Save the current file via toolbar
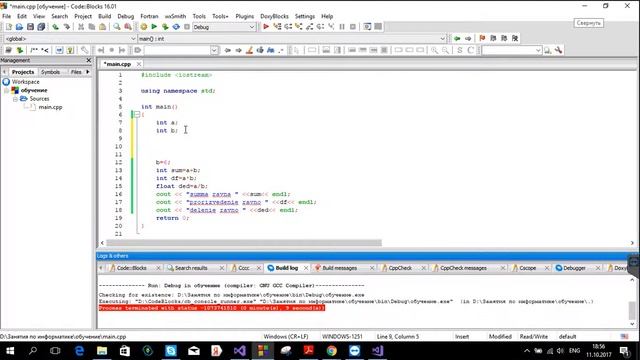Image resolution: width=640 pixels, height=360 pixels. [30, 27]
